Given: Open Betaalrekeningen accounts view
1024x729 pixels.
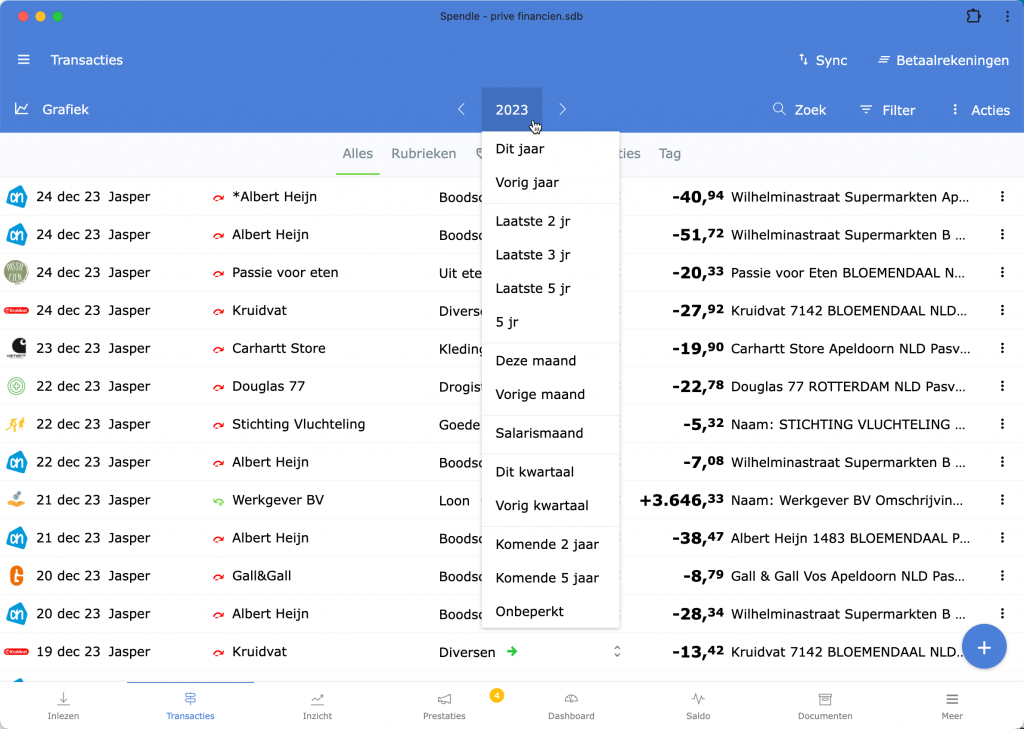Looking at the screenshot, I should (943, 60).
